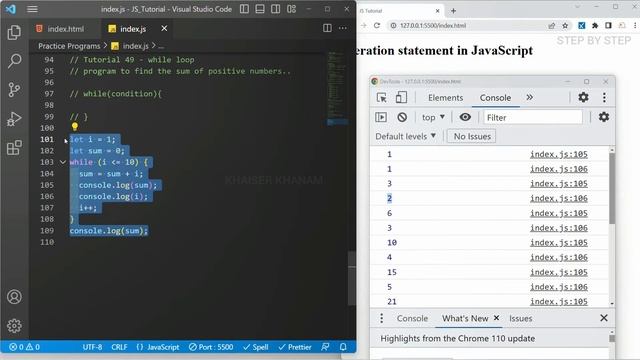640x360 pixels.
Task: Click the editor vertical scrollbar
Action: (x=352, y=279)
